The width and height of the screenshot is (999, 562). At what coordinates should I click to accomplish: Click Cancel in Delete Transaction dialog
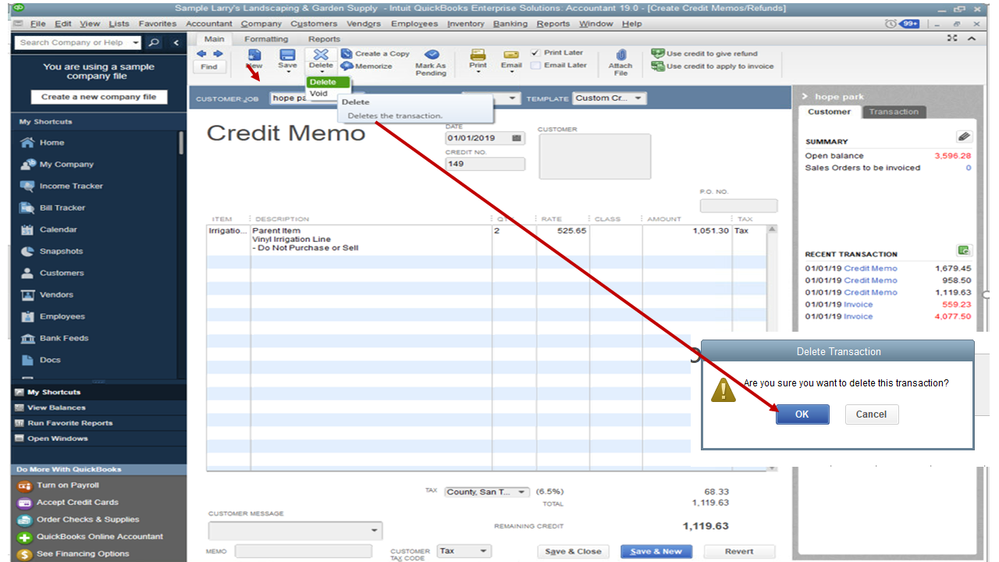click(871, 414)
